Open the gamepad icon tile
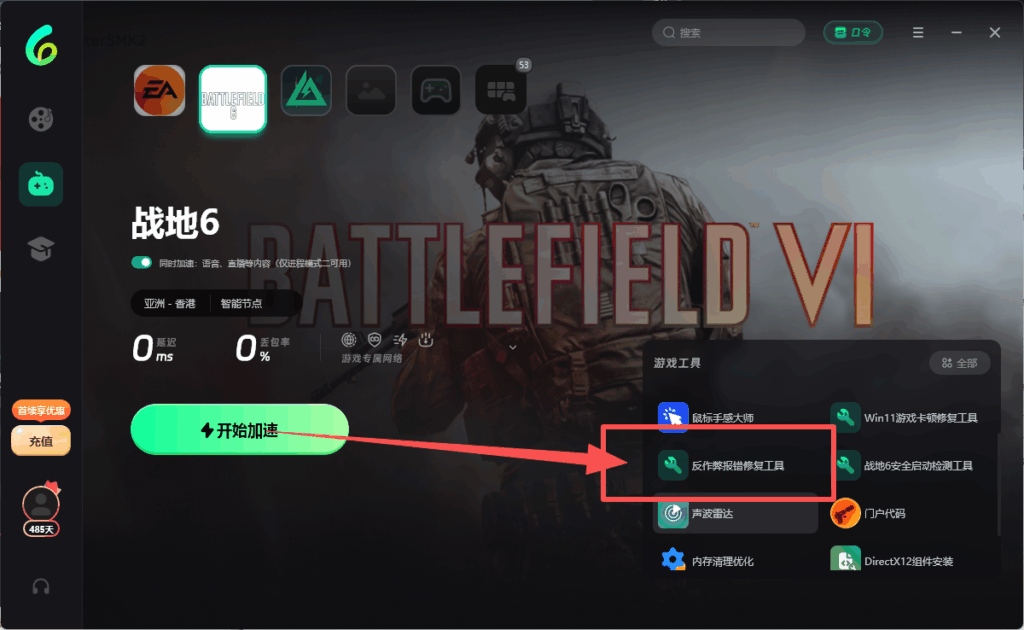This screenshot has height=630, width=1024. [436, 90]
